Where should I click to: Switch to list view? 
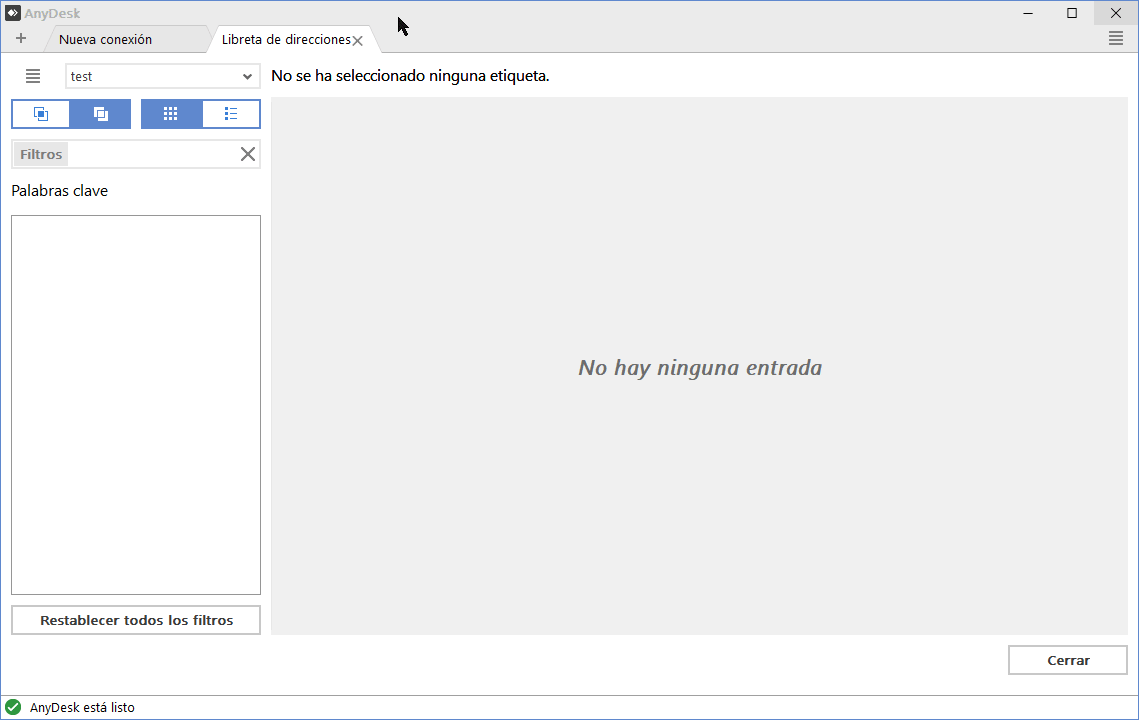tap(231, 114)
